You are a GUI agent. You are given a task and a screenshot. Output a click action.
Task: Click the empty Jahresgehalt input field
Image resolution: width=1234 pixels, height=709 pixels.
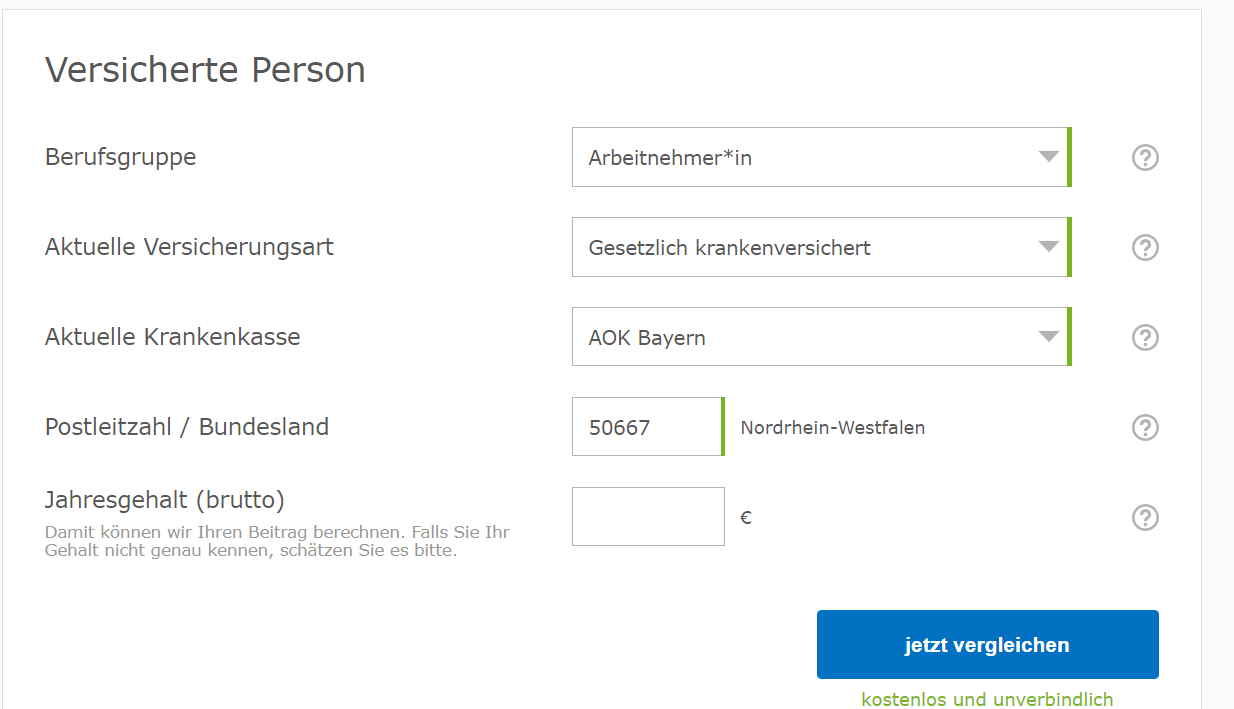[648, 517]
